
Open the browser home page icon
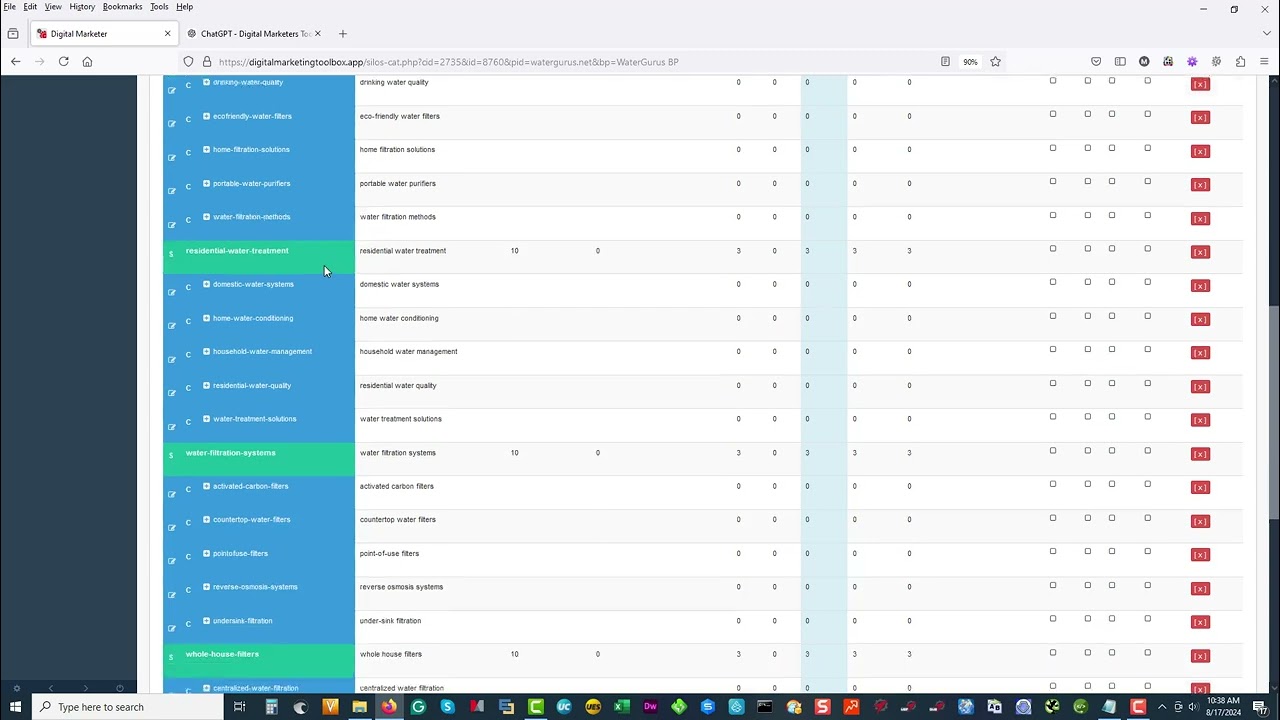point(87,62)
